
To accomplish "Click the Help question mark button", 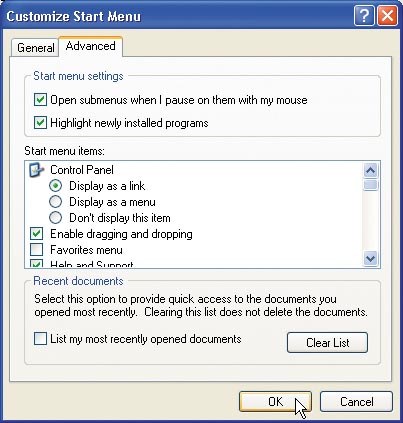I will 364,16.
